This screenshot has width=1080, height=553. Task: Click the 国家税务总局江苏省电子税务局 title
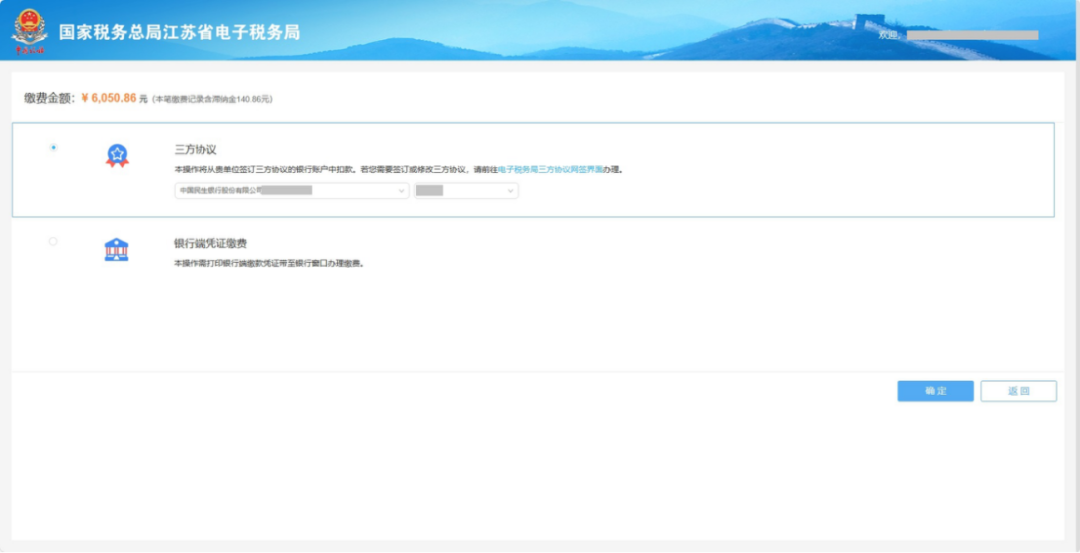pos(180,32)
